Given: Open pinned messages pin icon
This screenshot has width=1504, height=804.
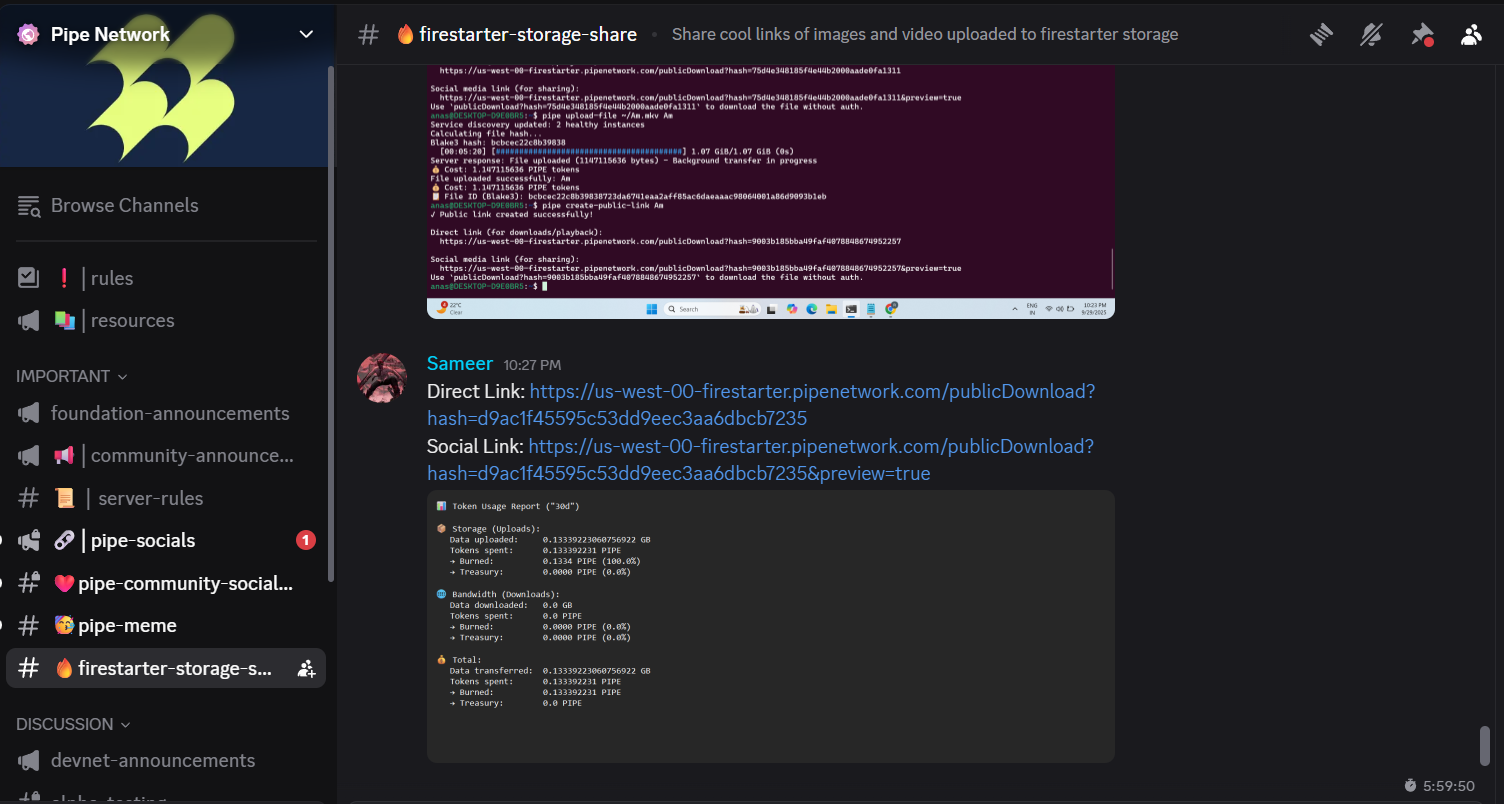Looking at the screenshot, I should click(1421, 35).
